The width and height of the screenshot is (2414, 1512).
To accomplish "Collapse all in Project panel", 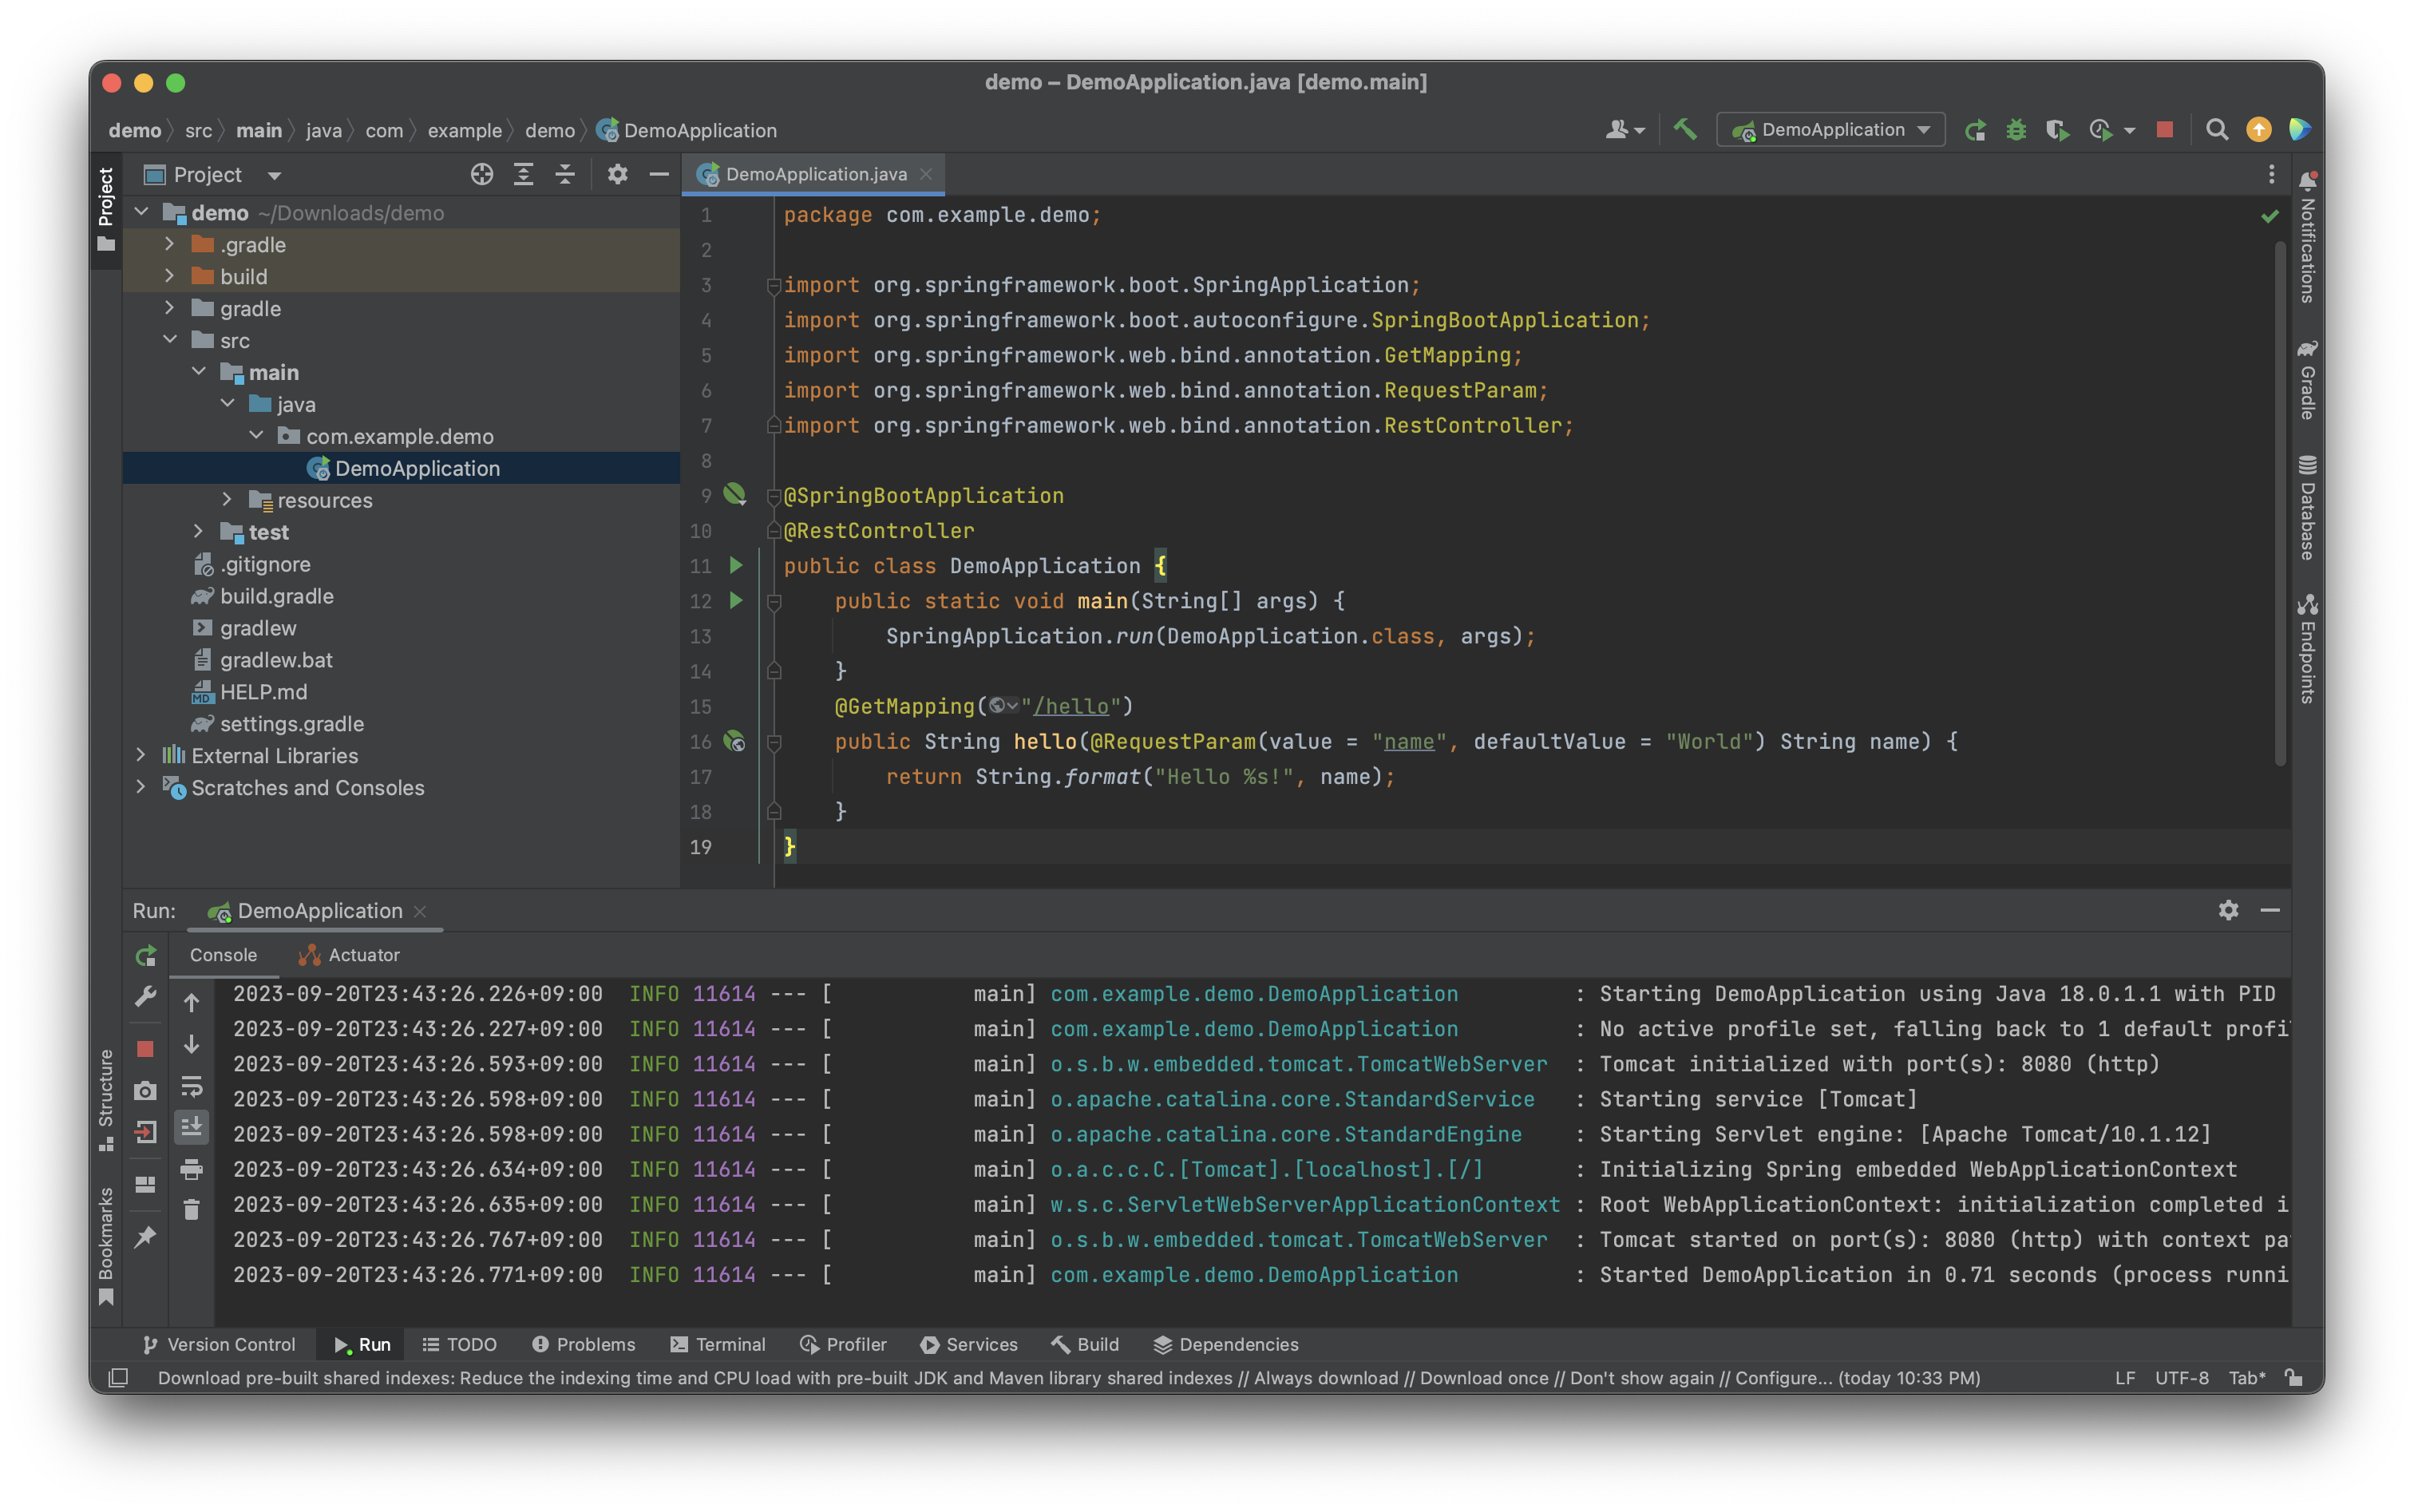I will point(565,174).
